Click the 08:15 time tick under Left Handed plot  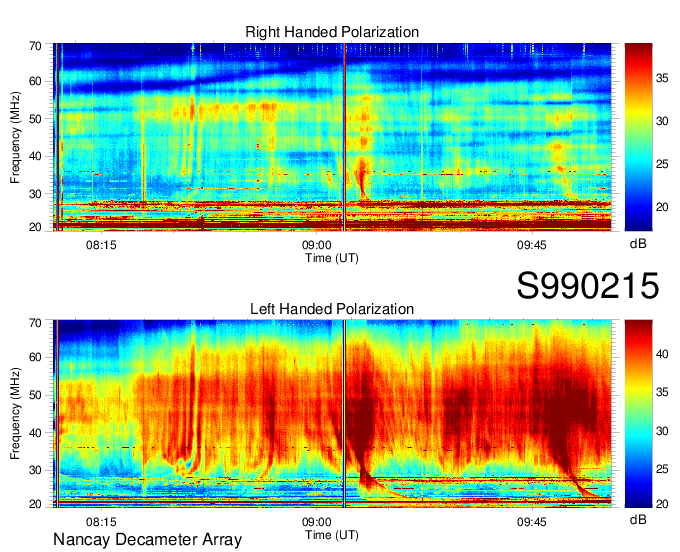click(101, 522)
